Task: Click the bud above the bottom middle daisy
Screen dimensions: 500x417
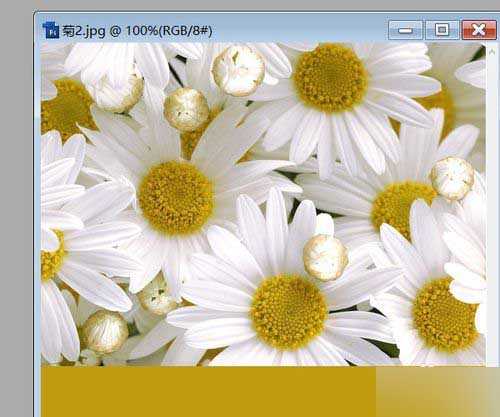Action: pos(325,257)
